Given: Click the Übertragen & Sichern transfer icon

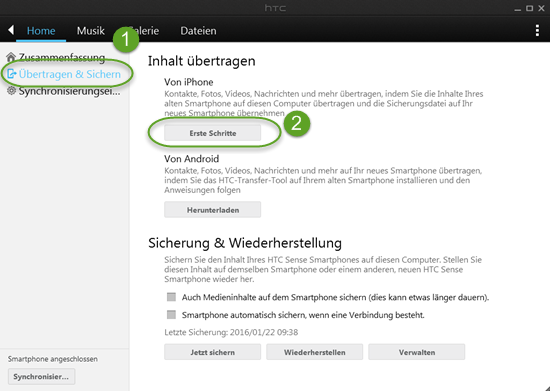Looking at the screenshot, I should pyautogui.click(x=12, y=74).
